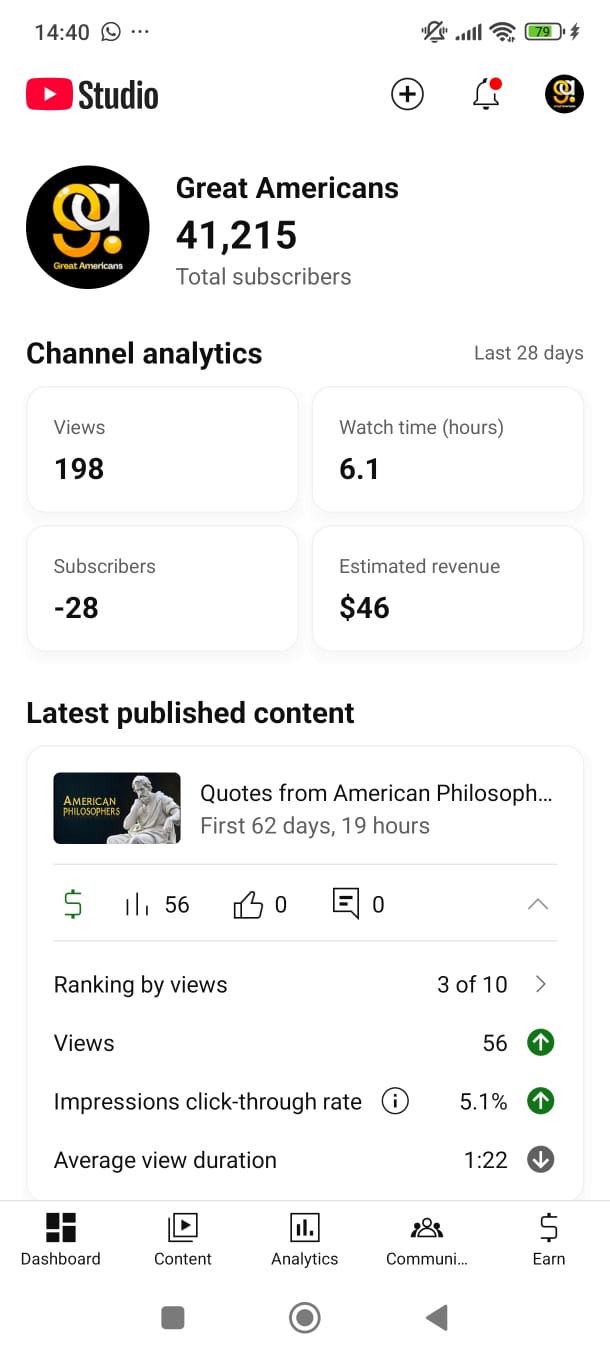Tap the create plus icon
Screen dimensions: 610x1356
(x=407, y=95)
